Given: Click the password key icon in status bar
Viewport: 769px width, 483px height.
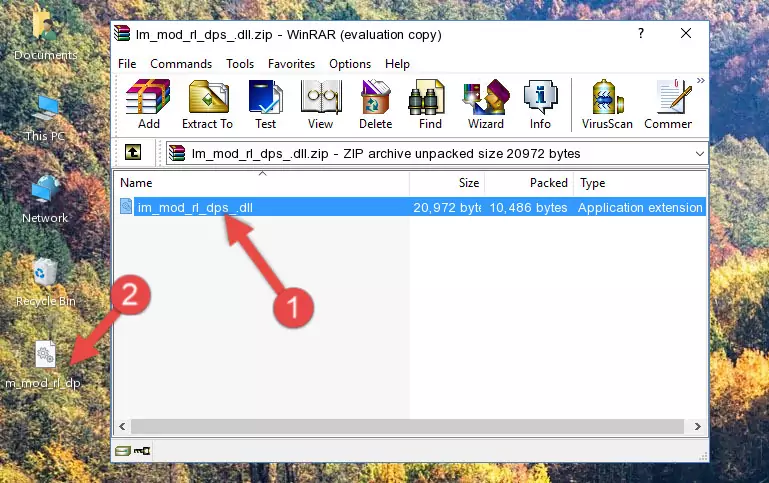Looking at the screenshot, I should click(142, 451).
